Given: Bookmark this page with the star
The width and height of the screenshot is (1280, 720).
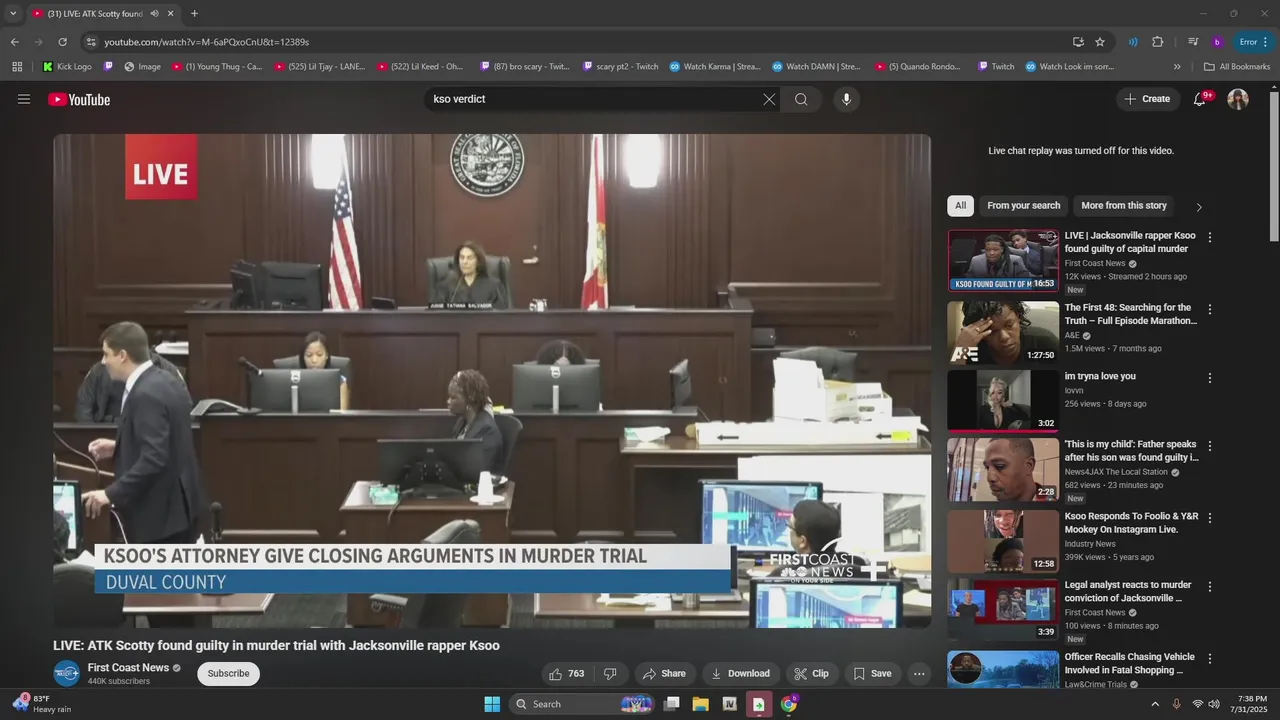Looking at the screenshot, I should coord(1100,42).
